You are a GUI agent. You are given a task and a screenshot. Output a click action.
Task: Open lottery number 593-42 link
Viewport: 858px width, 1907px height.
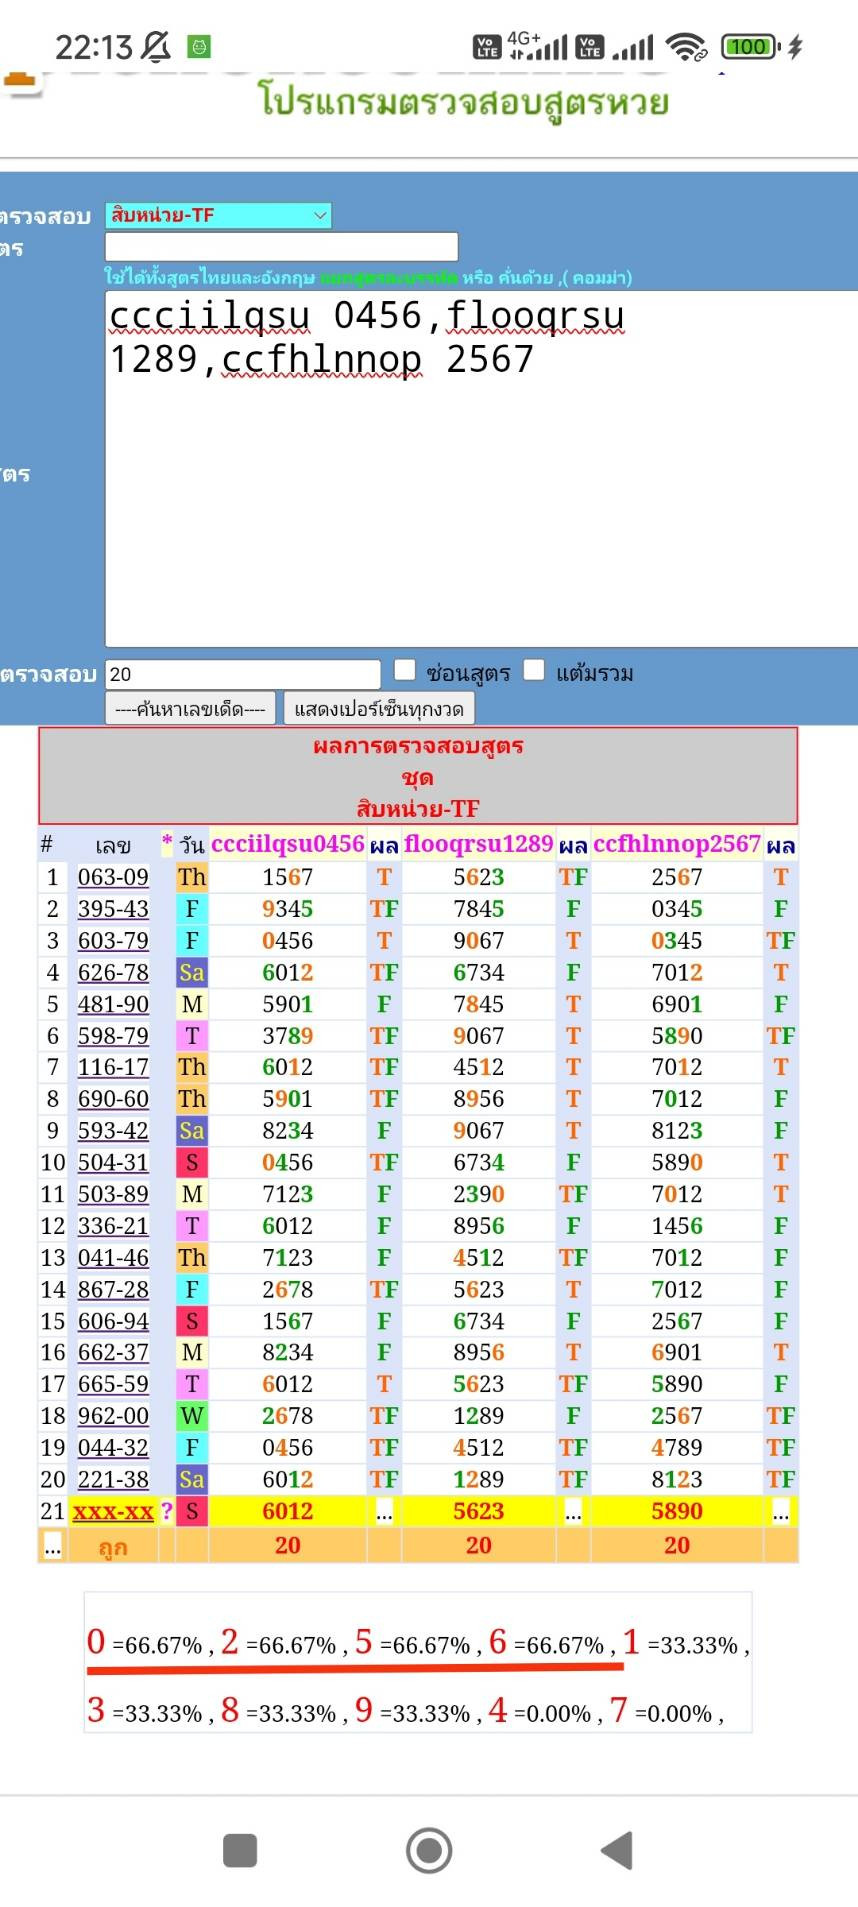pyautogui.click(x=113, y=1131)
